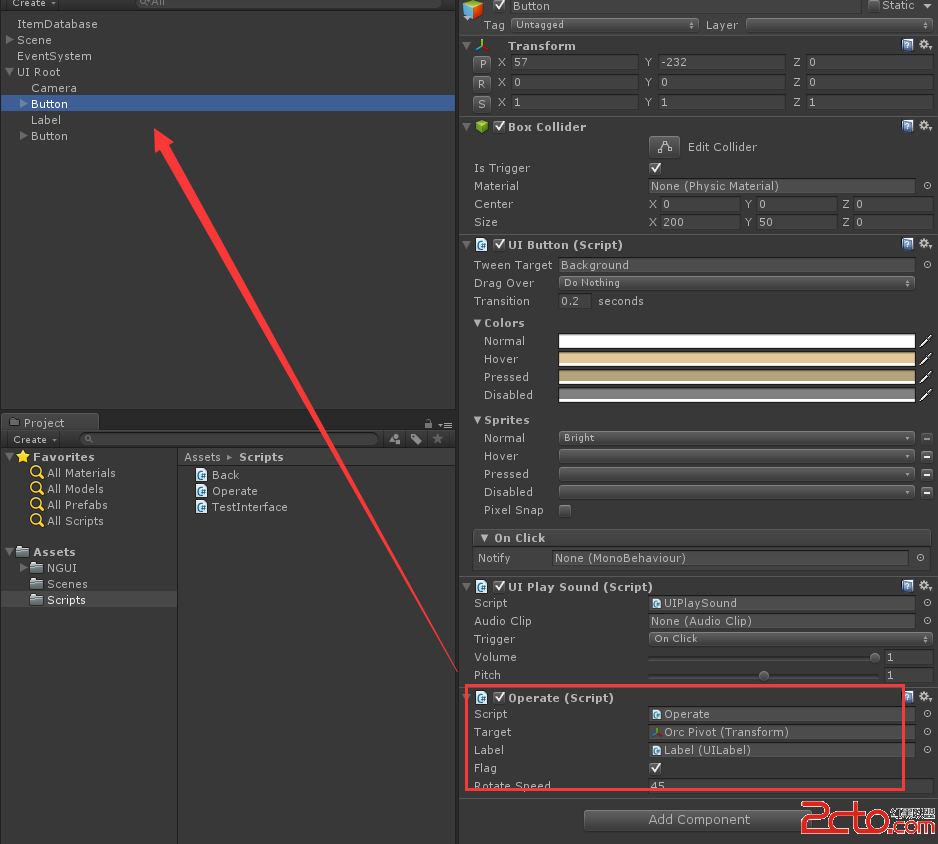This screenshot has width=938, height=844.
Task: Open UI Button script help icon
Action: click(x=907, y=243)
